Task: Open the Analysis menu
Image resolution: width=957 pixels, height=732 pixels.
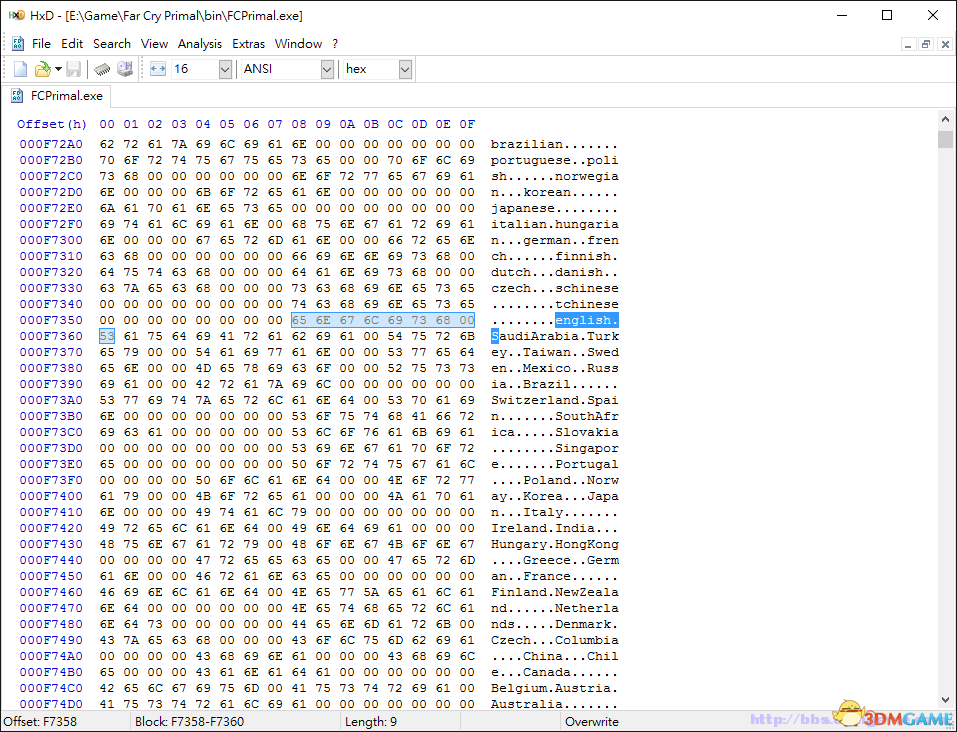Action: (x=200, y=44)
